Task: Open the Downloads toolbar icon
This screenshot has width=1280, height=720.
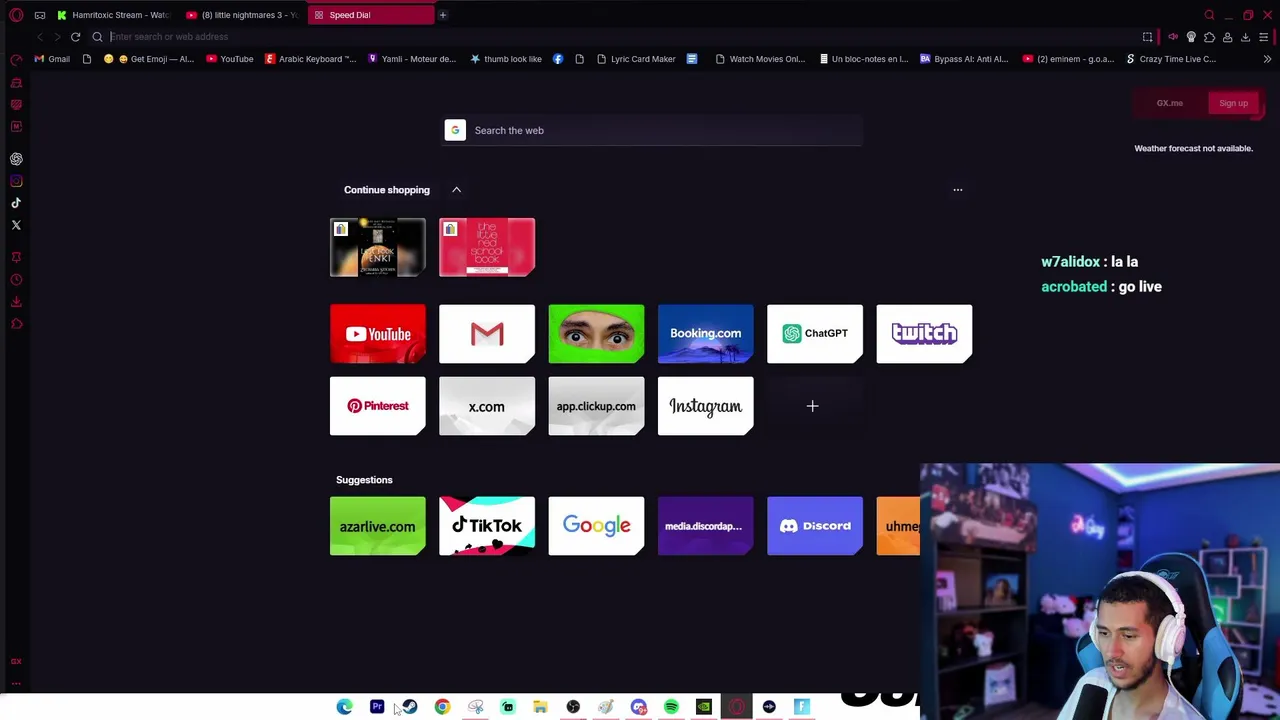Action: coord(1245,37)
